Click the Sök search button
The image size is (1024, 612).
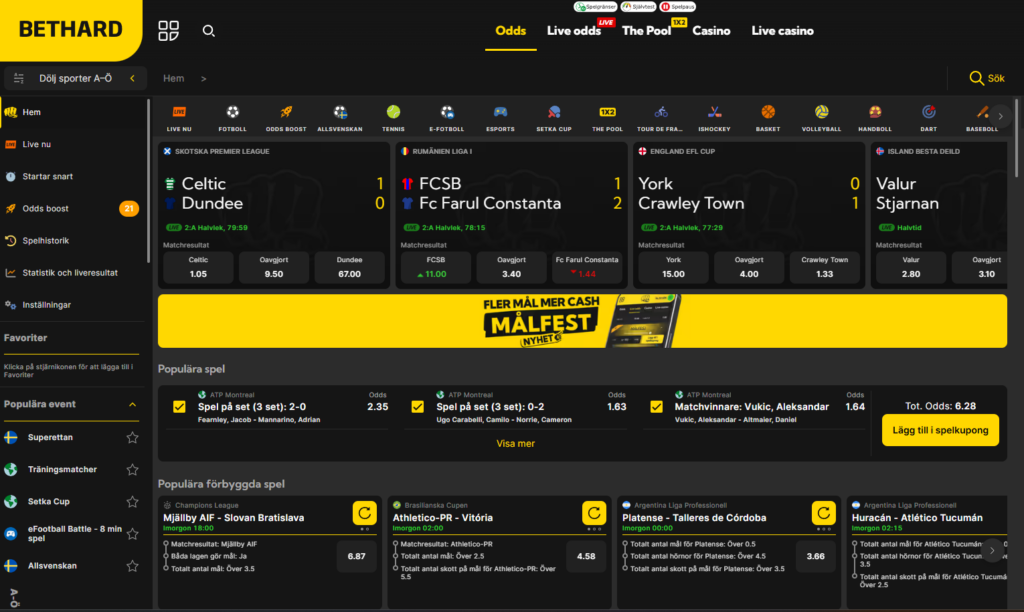tap(987, 78)
